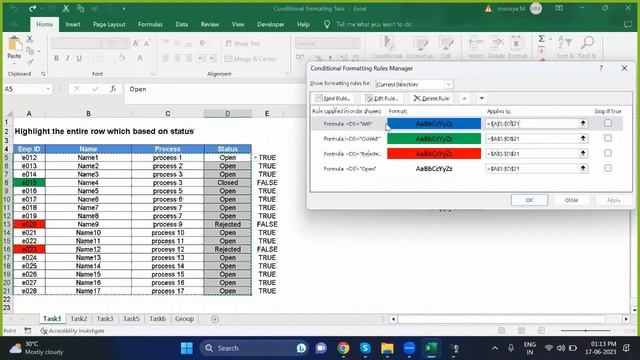This screenshot has width=640, height=360.
Task: Click the Format as Table icon
Action: 420,43
